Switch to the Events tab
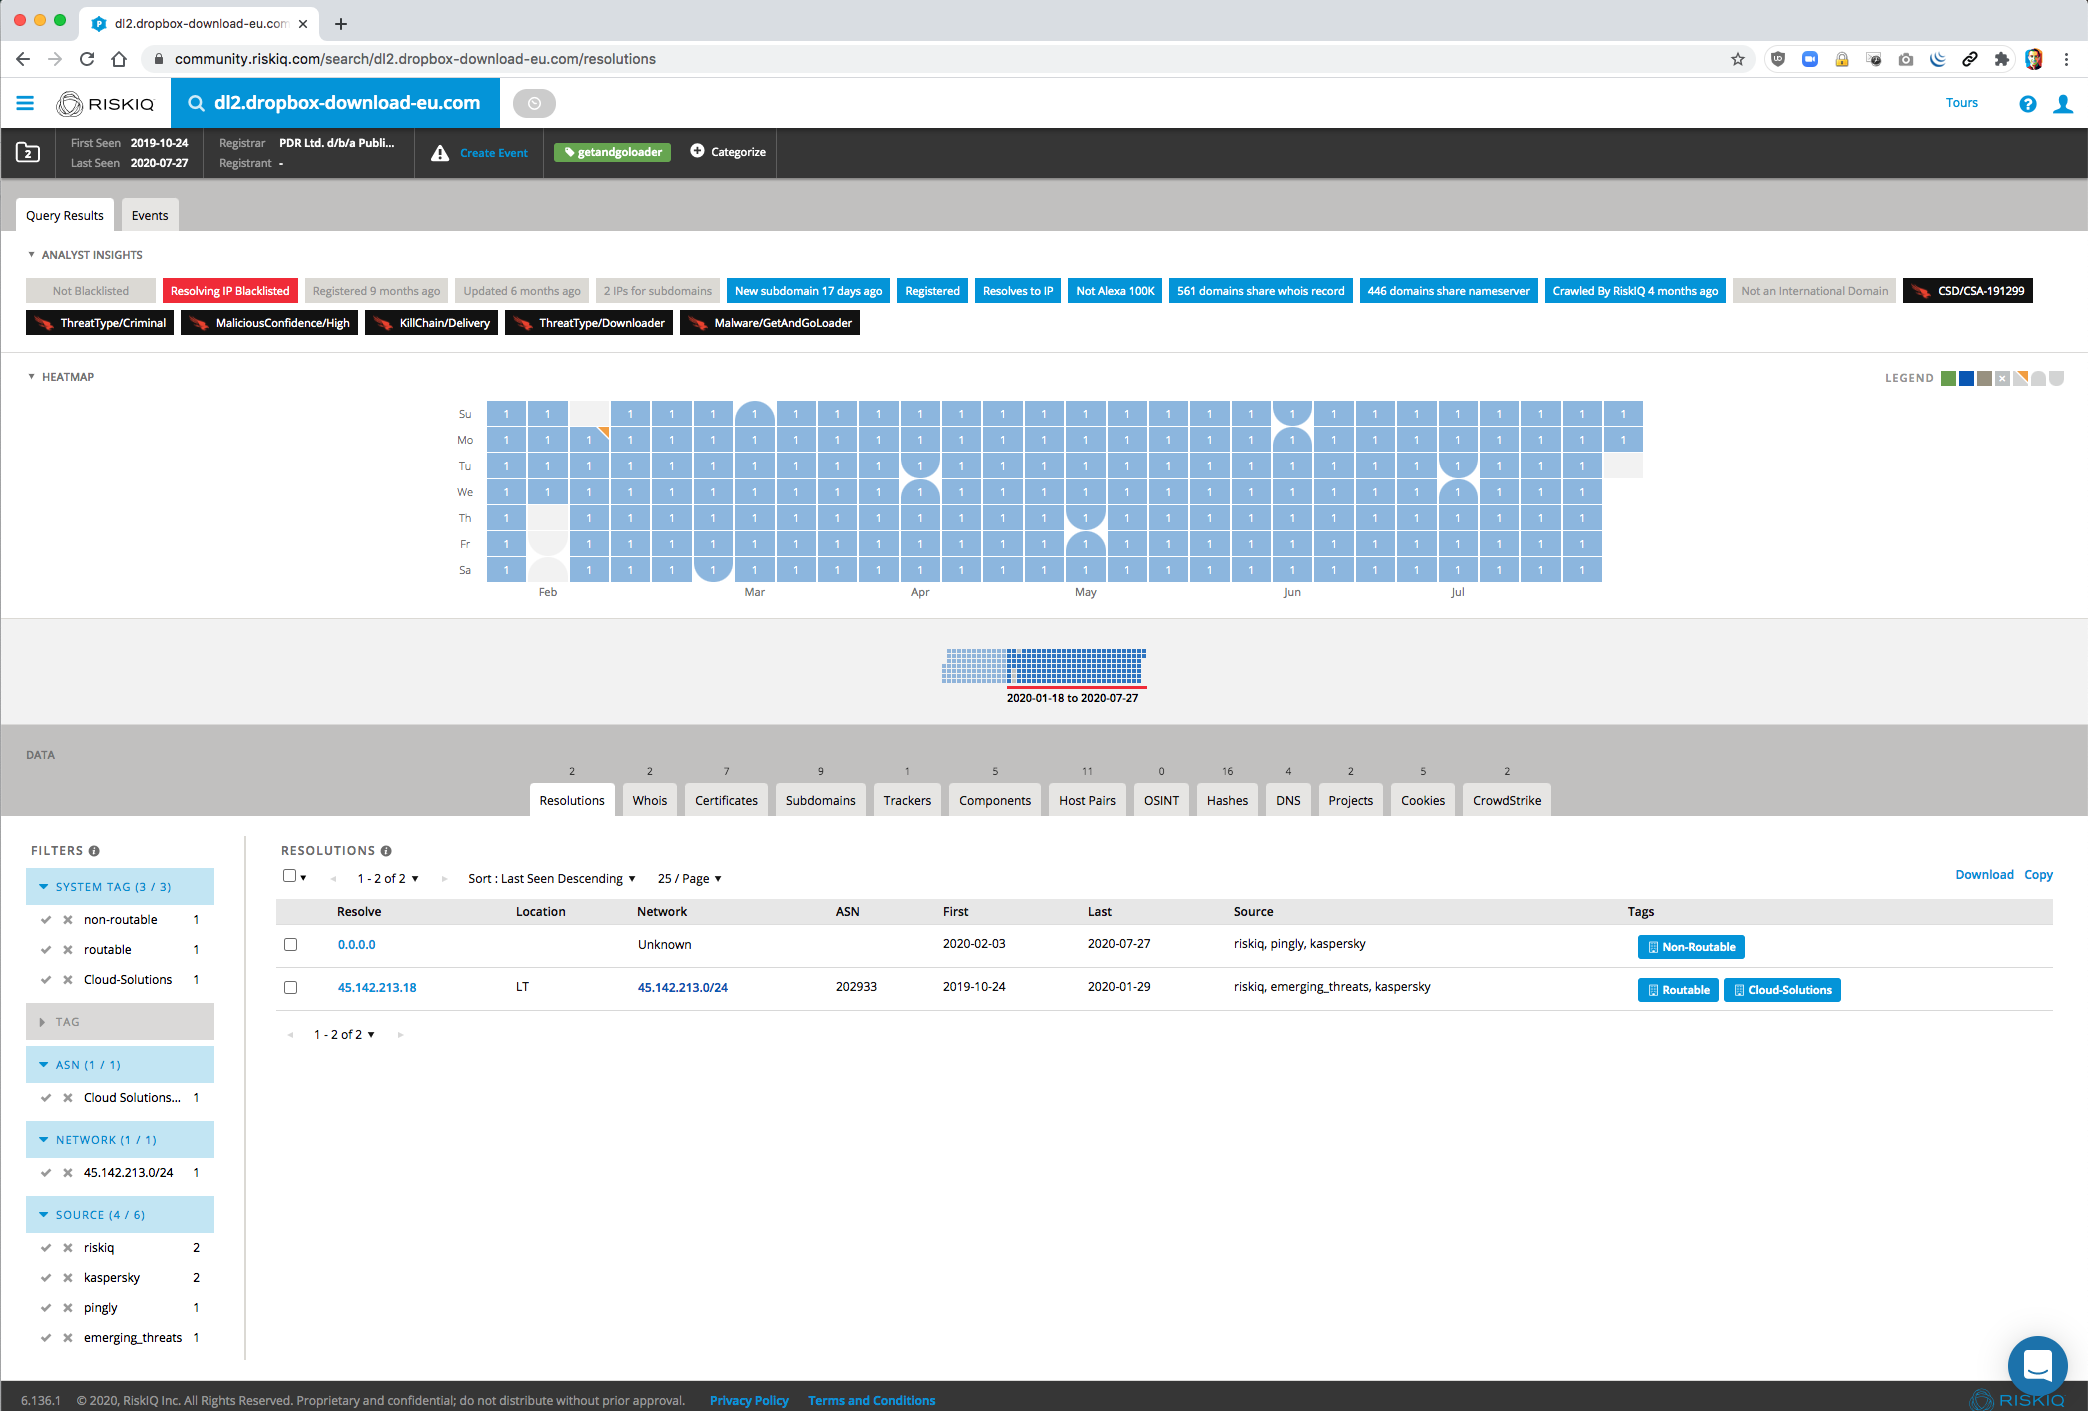 150,215
